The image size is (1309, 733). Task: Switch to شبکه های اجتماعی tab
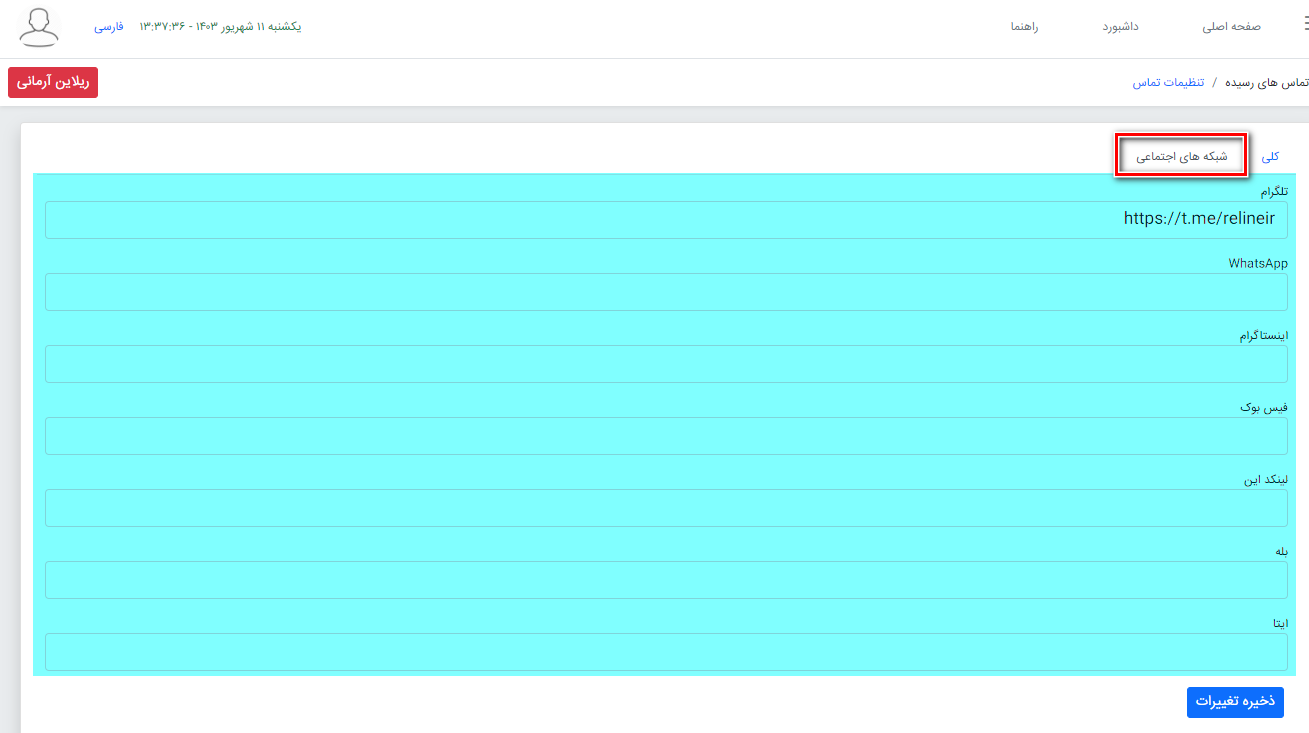point(1181,156)
